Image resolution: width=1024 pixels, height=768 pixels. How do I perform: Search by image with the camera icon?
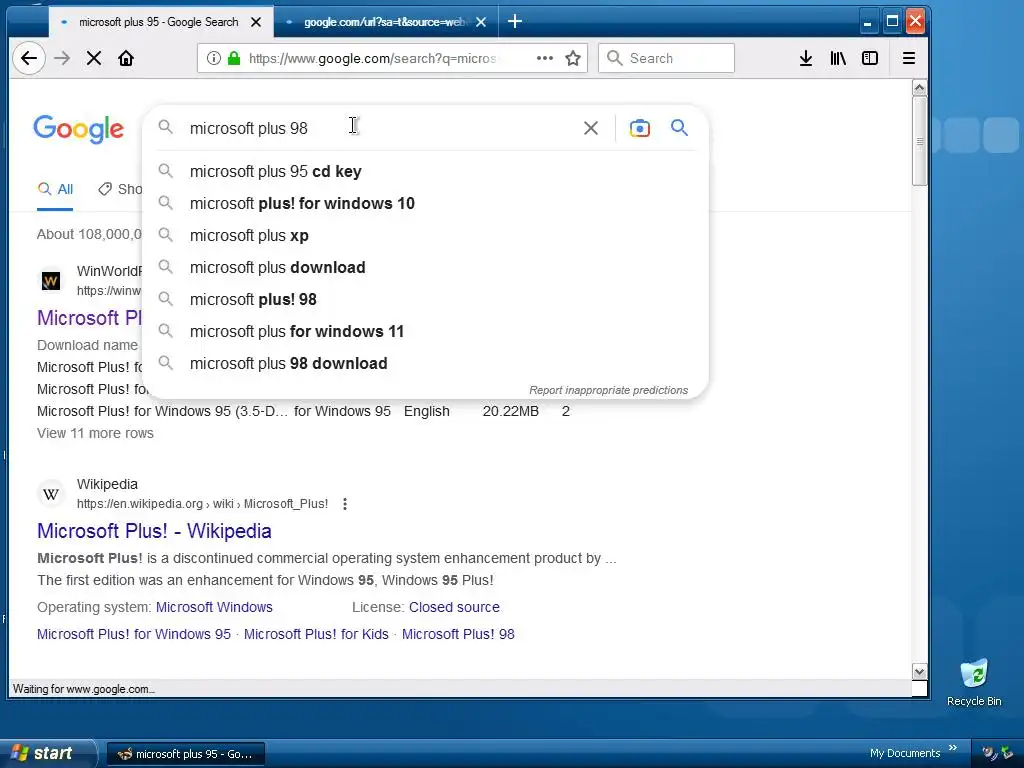[639, 128]
